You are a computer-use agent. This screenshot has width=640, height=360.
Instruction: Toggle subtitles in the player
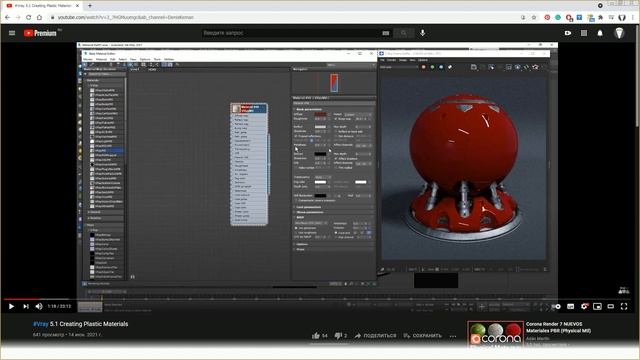click(x=571, y=306)
